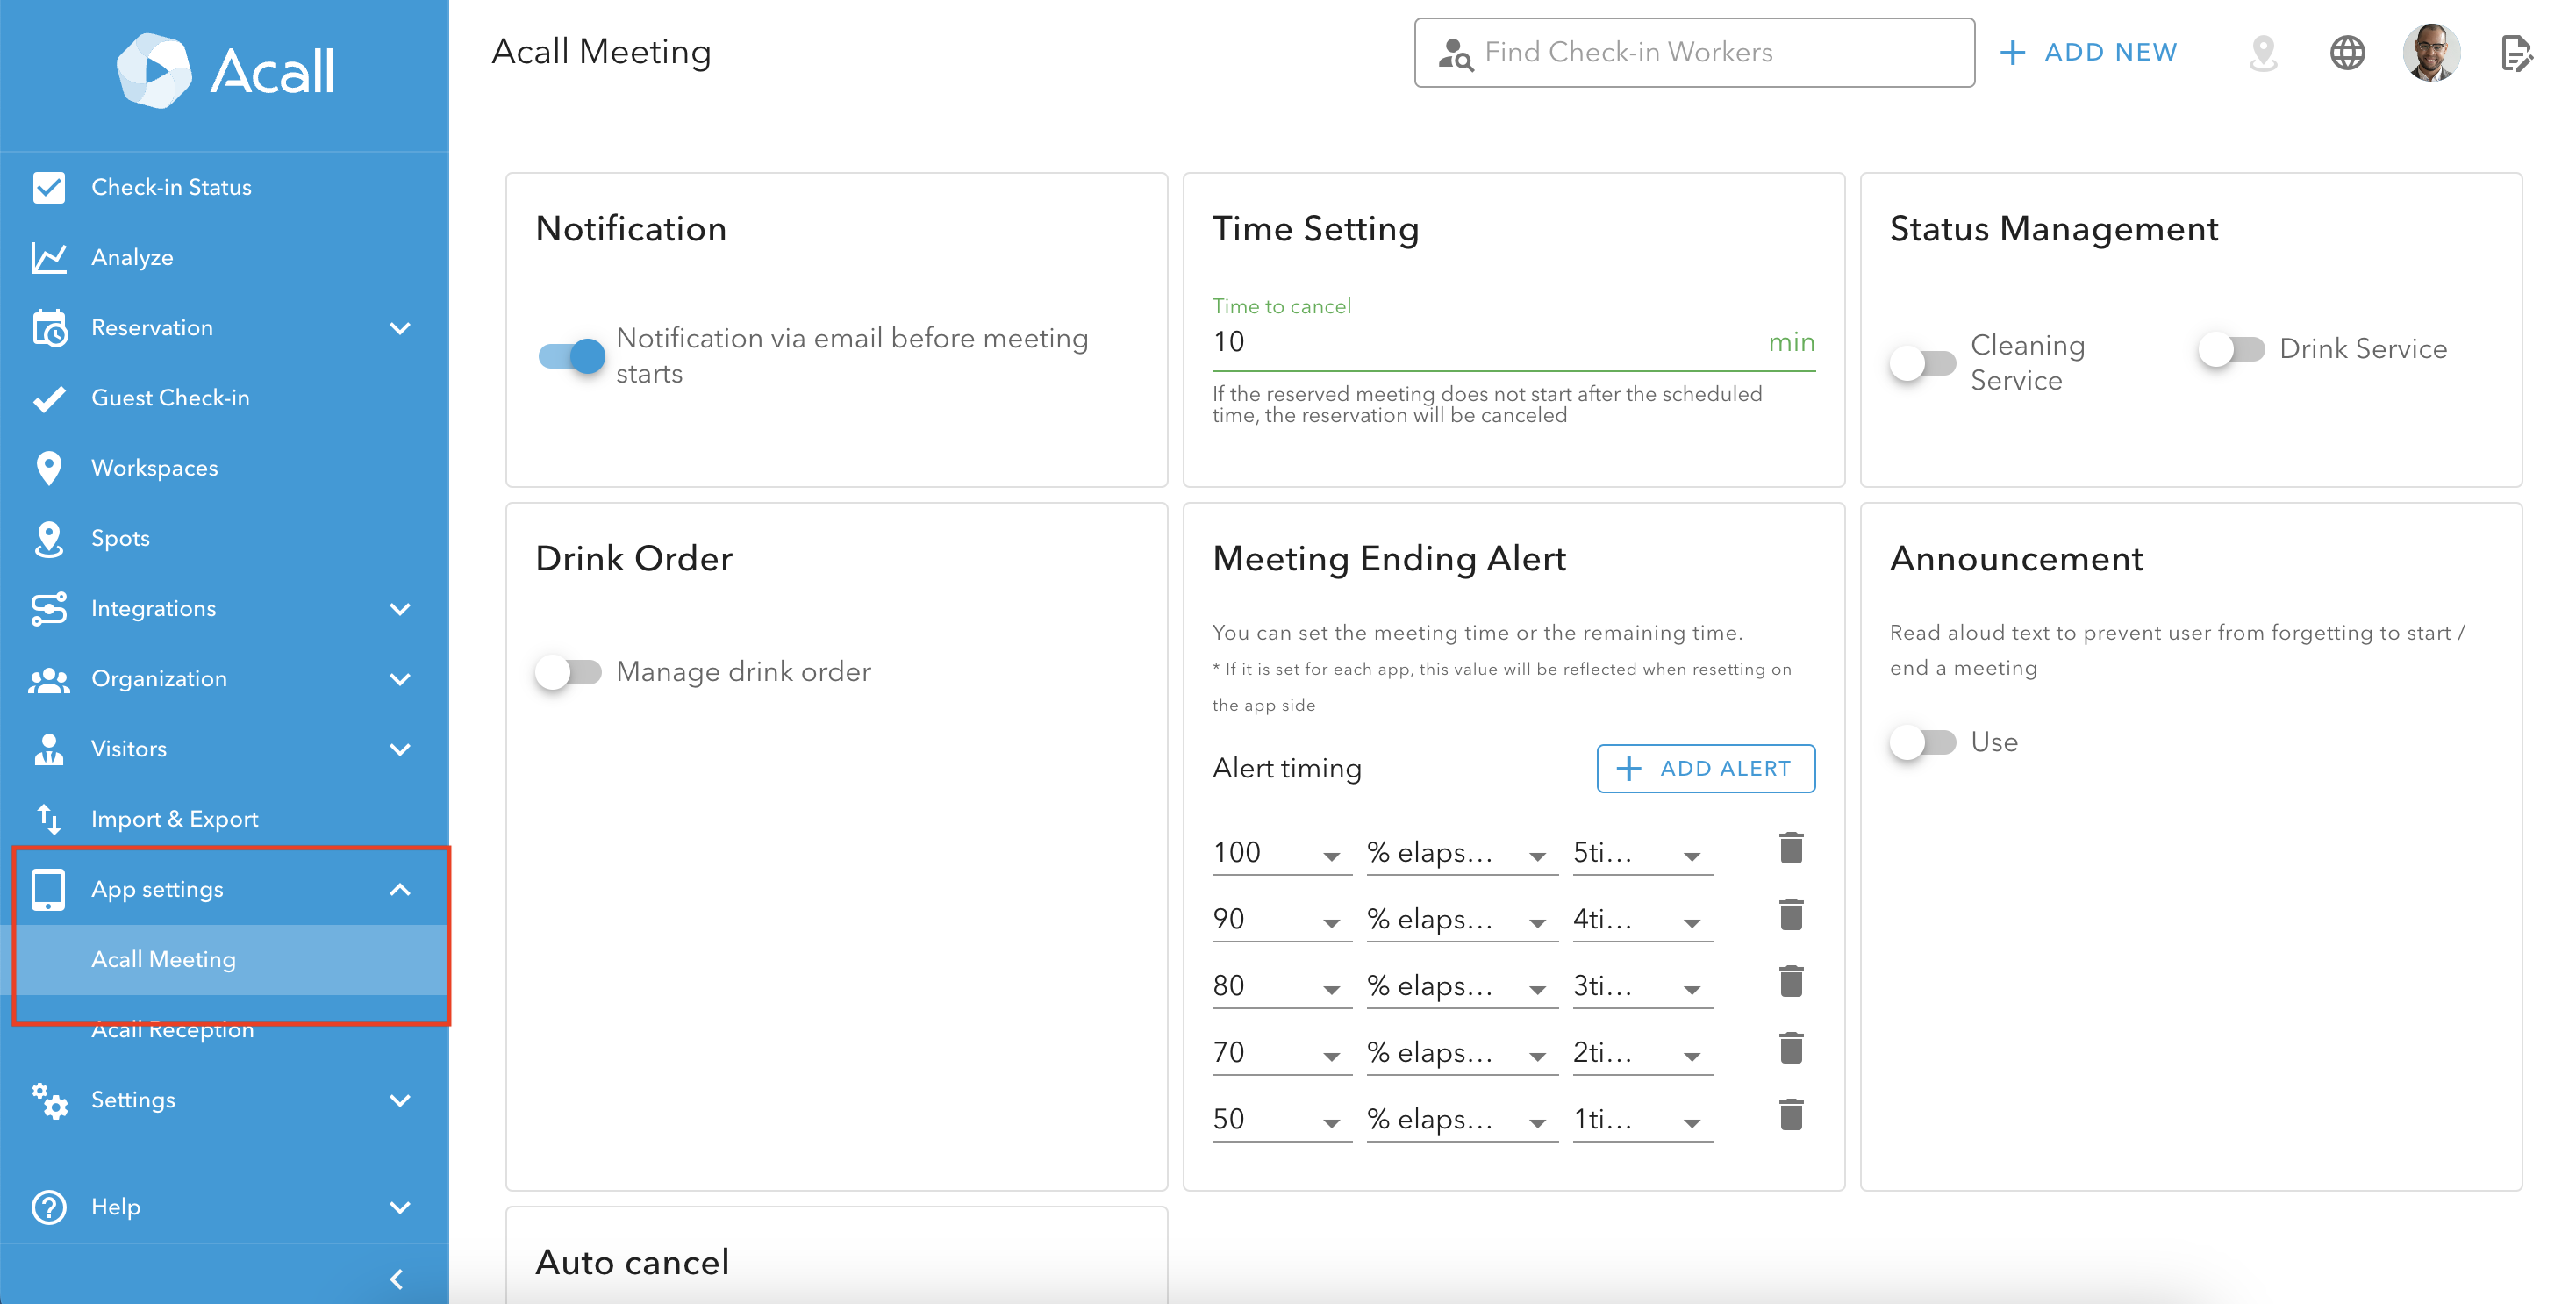
Task: Click the ADD NEW button
Action: pyautogui.click(x=2088, y=53)
